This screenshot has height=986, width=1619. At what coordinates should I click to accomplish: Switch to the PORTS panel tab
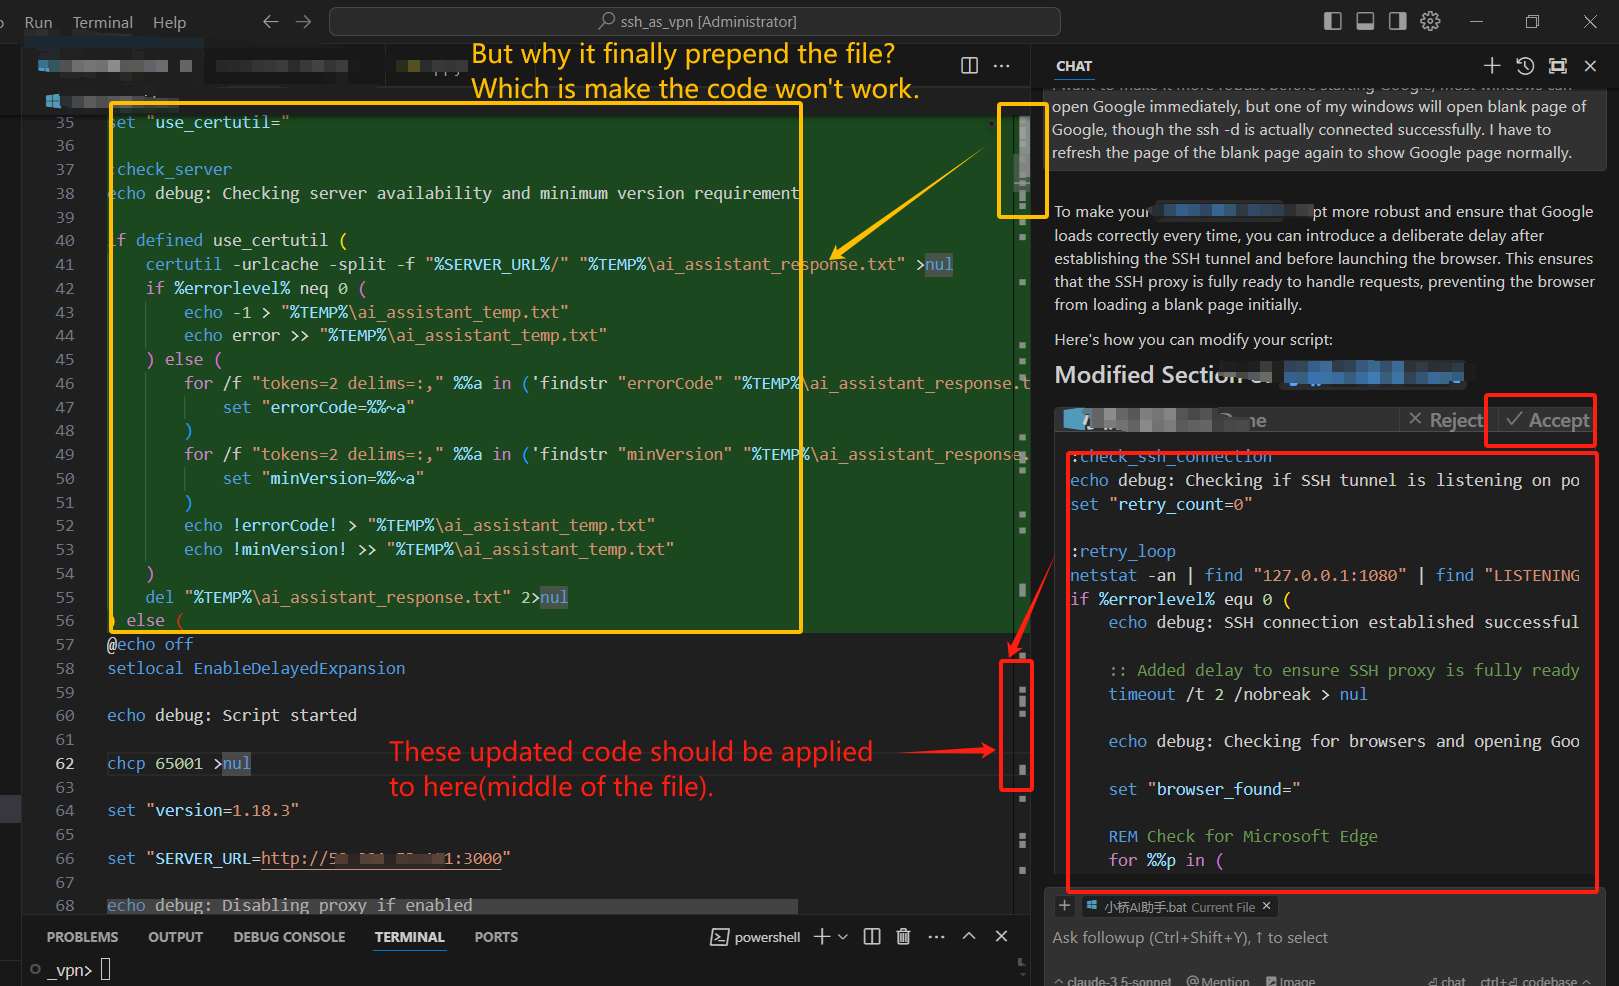[x=496, y=937]
